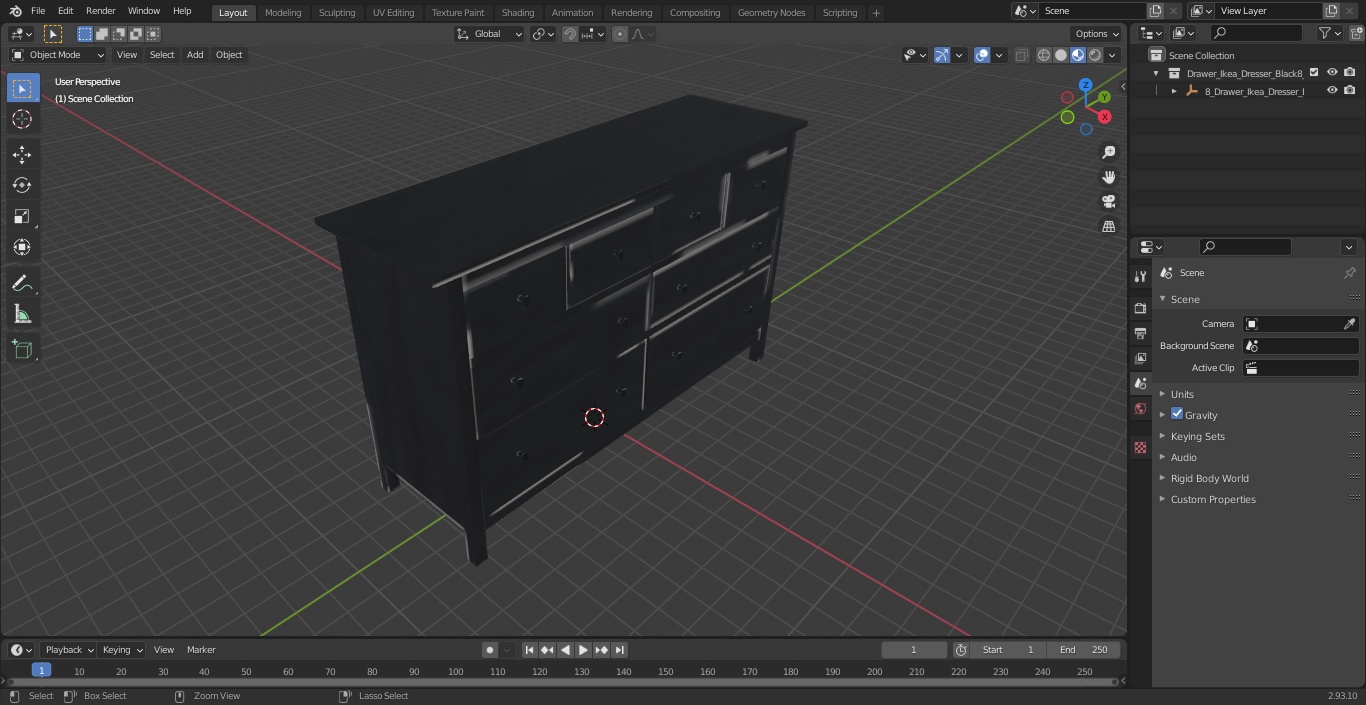Image resolution: width=1366 pixels, height=705 pixels.
Task: Toggle auto keying record button
Action: point(490,650)
